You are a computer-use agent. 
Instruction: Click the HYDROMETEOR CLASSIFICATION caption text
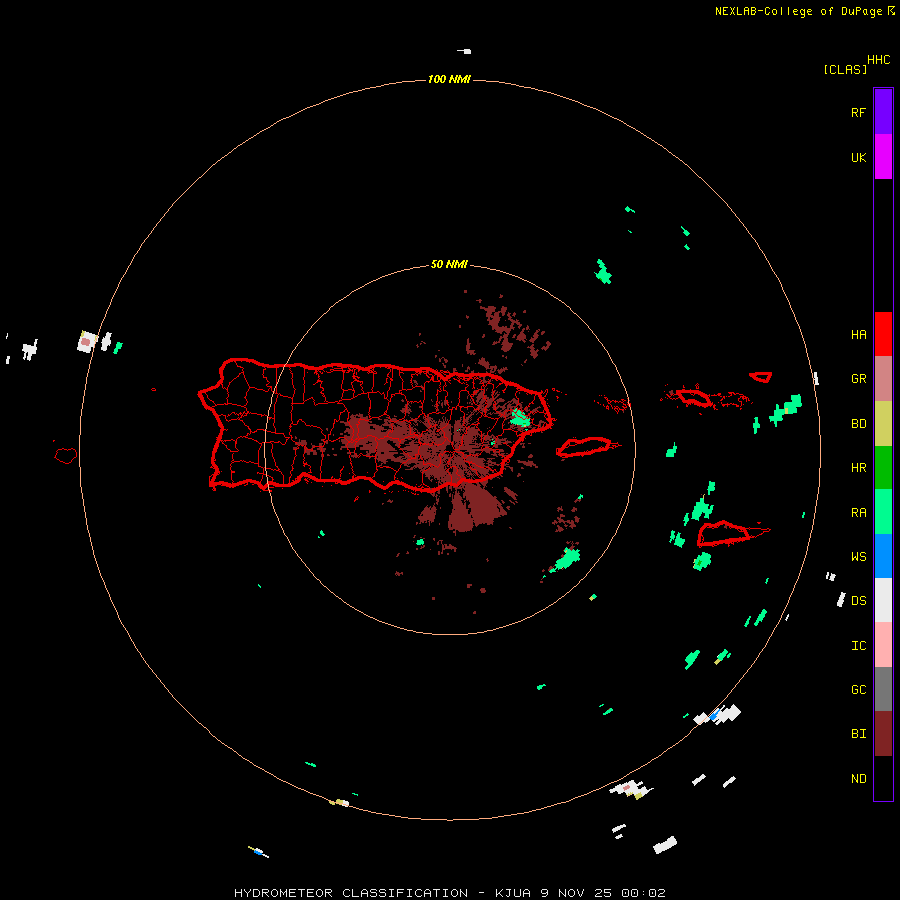[351, 893]
